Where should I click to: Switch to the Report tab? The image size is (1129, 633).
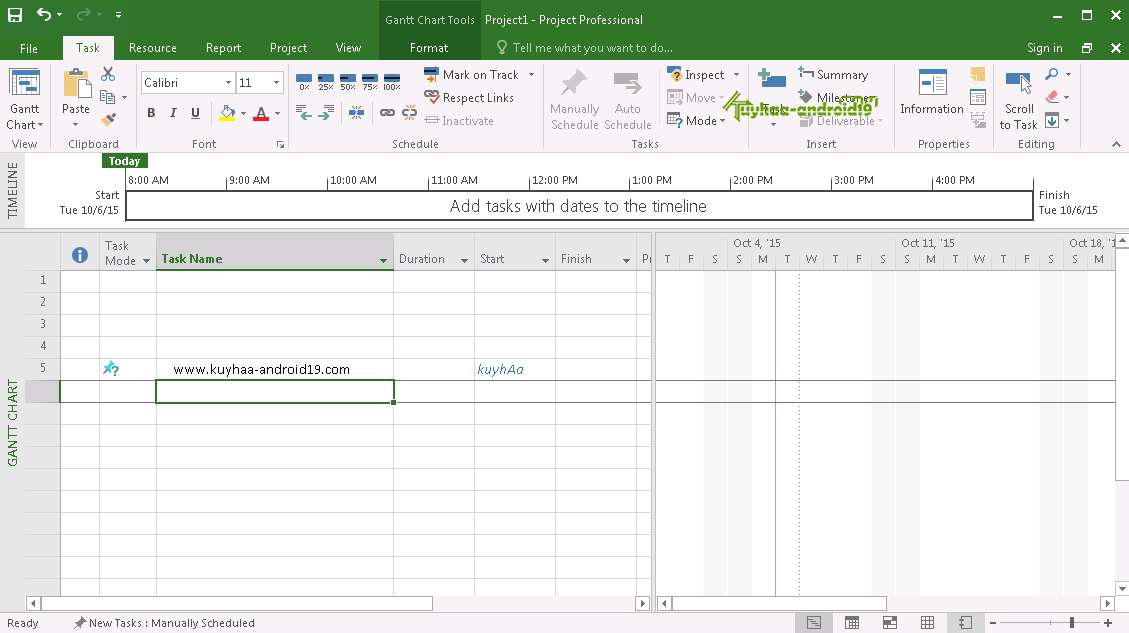(223, 48)
